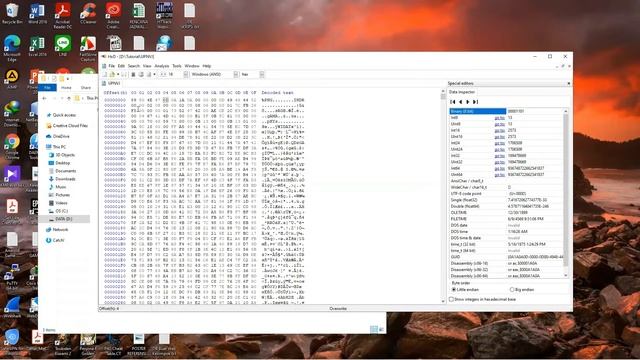Open HxD Edit menu
640x360 pixels.
pos(121,66)
